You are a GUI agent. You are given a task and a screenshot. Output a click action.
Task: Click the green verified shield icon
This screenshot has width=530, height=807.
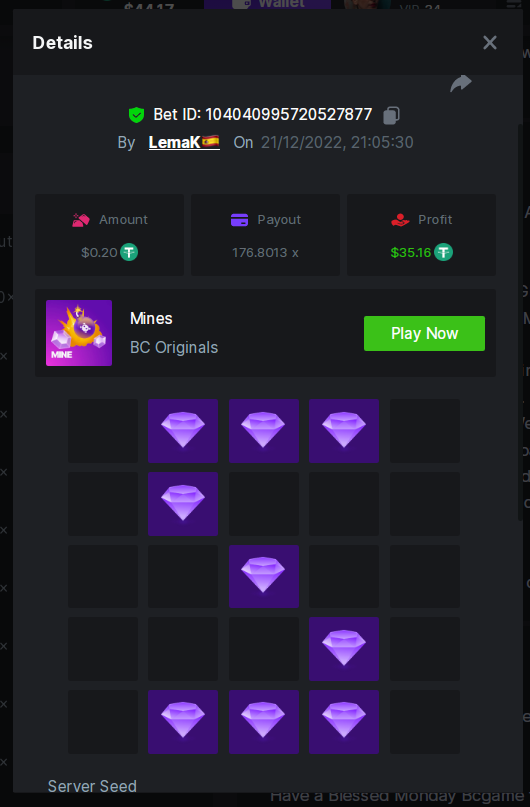136,115
